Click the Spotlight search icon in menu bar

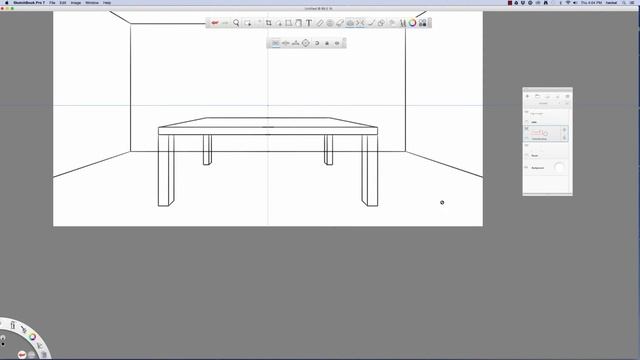[624, 2]
